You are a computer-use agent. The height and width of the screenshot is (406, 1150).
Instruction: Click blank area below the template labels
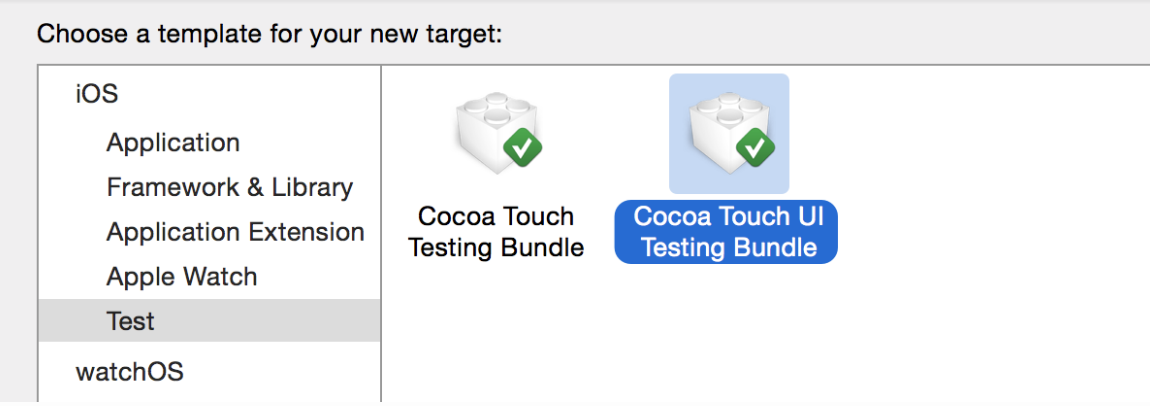coord(733,337)
